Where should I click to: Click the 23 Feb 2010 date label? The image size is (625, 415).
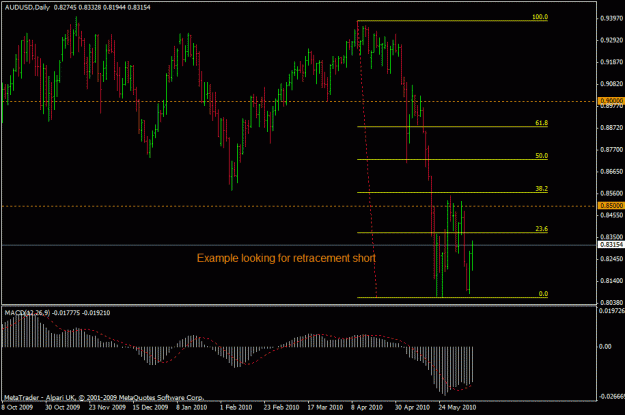(x=281, y=407)
